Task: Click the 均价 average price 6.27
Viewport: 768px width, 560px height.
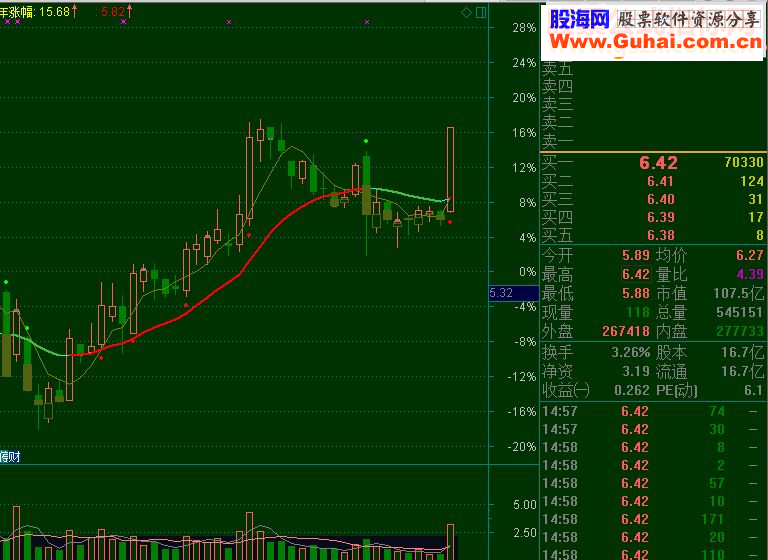Action: (x=750, y=255)
